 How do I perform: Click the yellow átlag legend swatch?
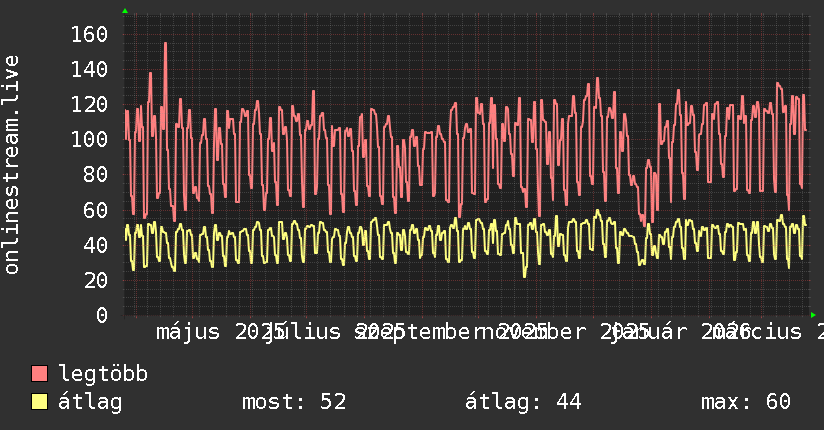point(39,401)
